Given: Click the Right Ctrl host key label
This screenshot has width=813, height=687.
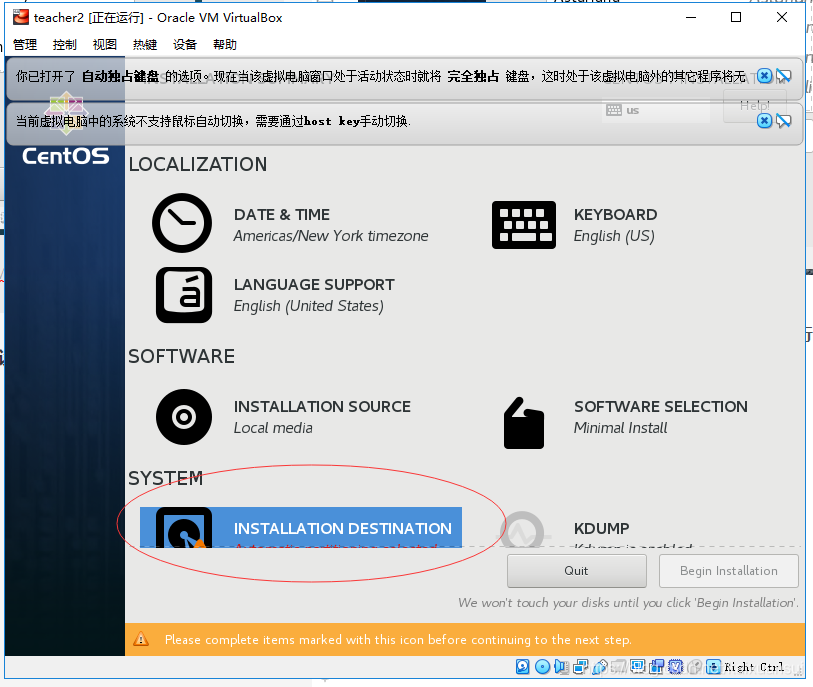Looking at the screenshot, I should [754, 667].
